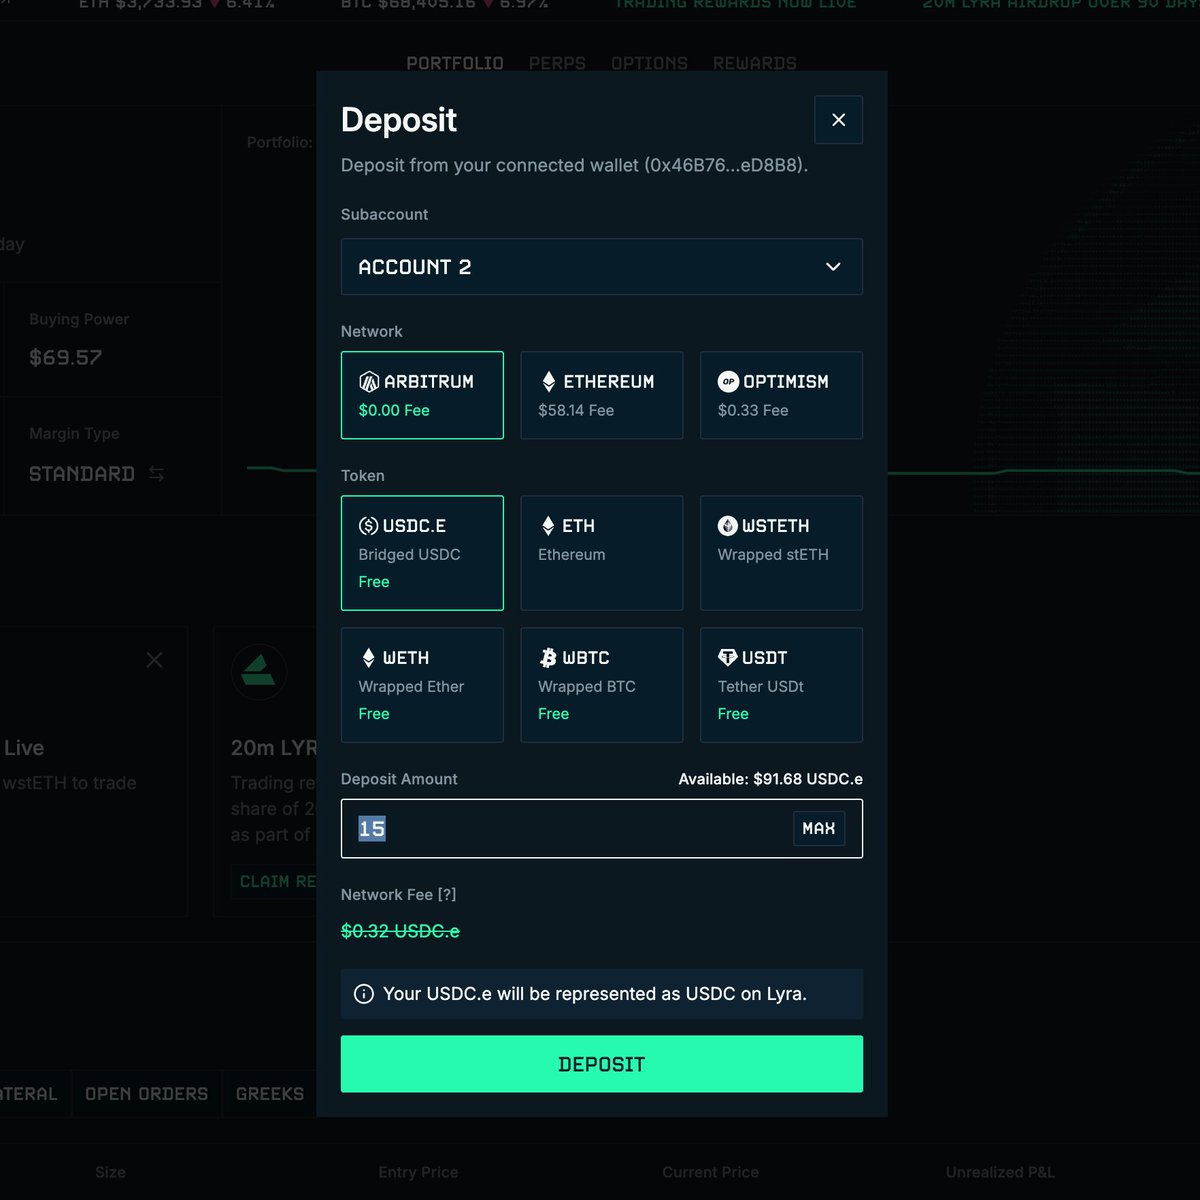Open the PERPS tab in background page
1200x1200 pixels.
point(557,63)
